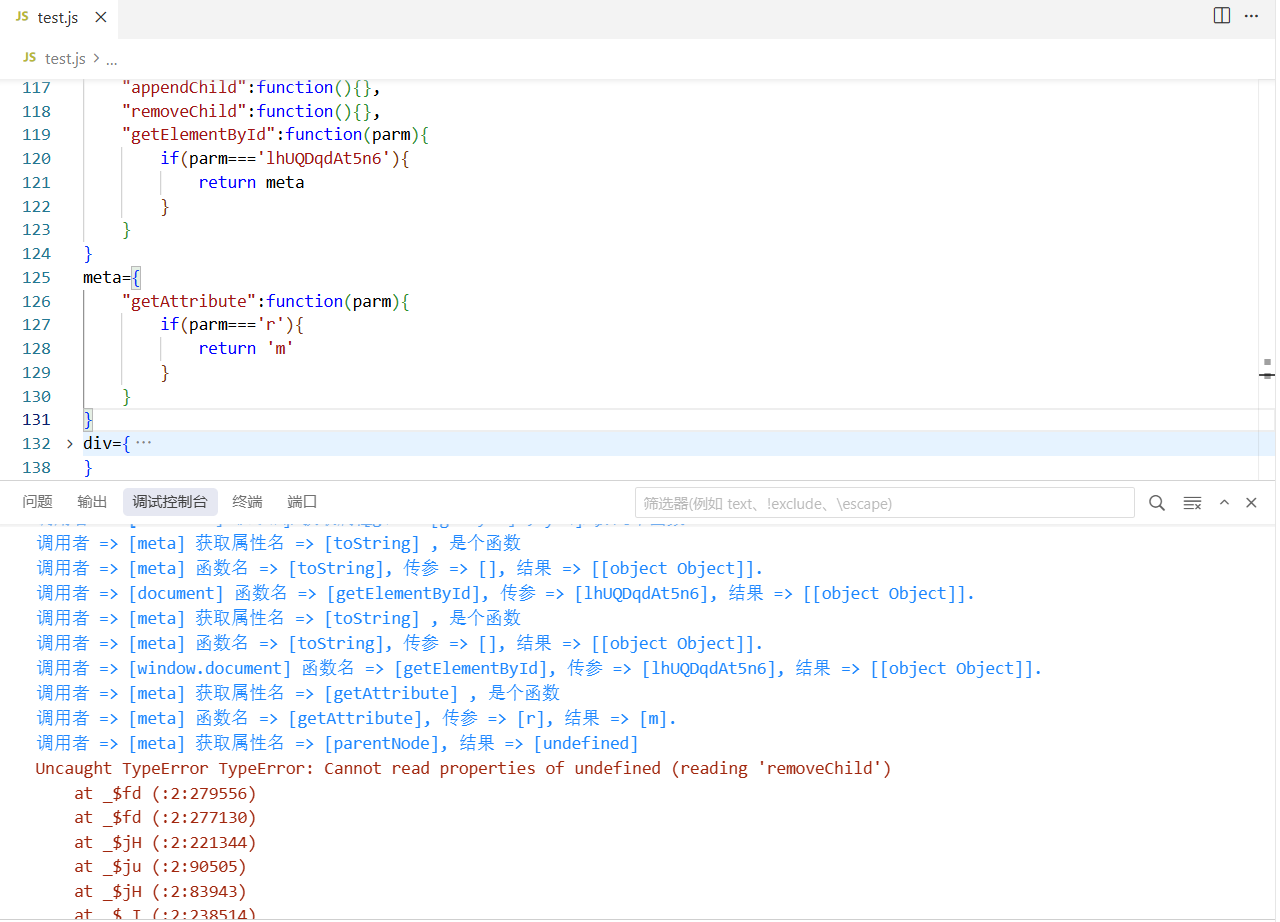Click the JS file icon in breadcrumb

click(29, 58)
